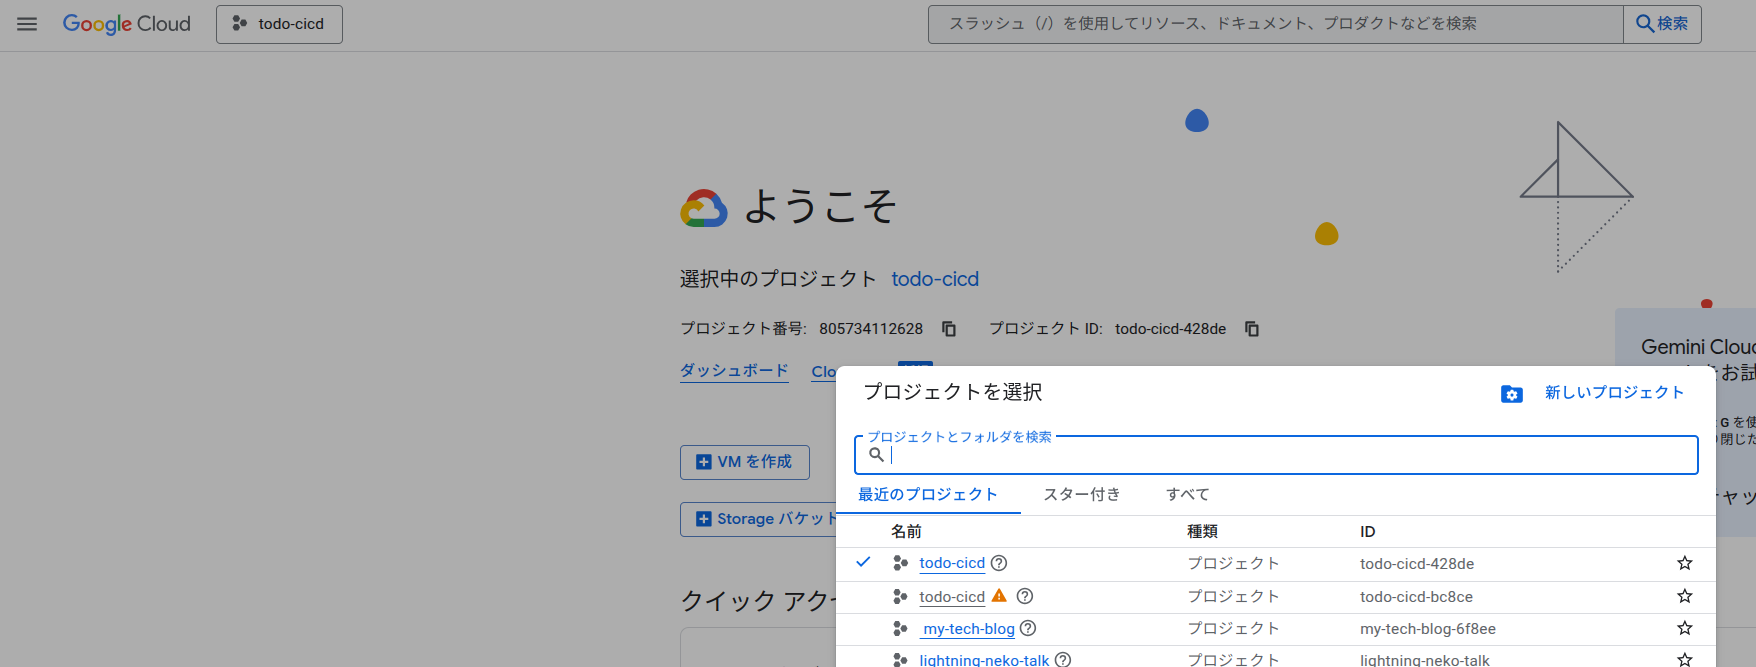Click the plus icon in VM を作成

pos(704,462)
